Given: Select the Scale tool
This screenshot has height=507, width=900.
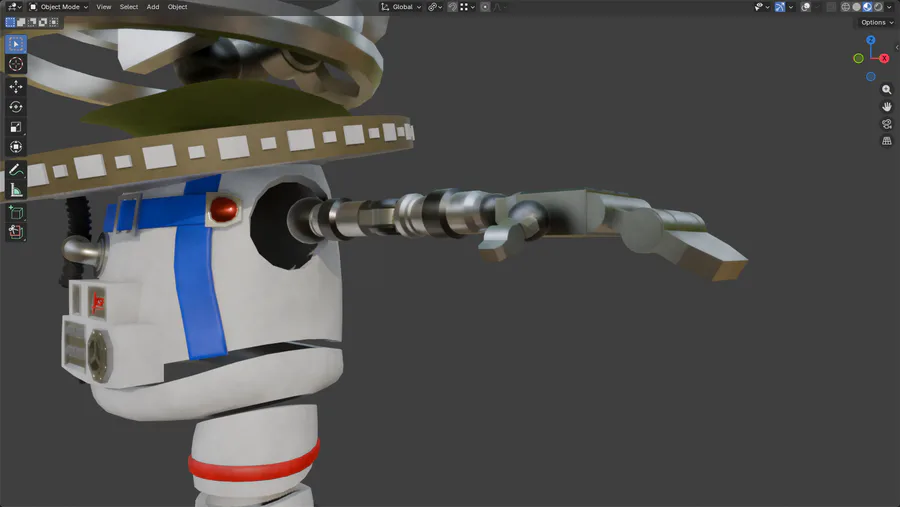Looking at the screenshot, I should [15, 127].
